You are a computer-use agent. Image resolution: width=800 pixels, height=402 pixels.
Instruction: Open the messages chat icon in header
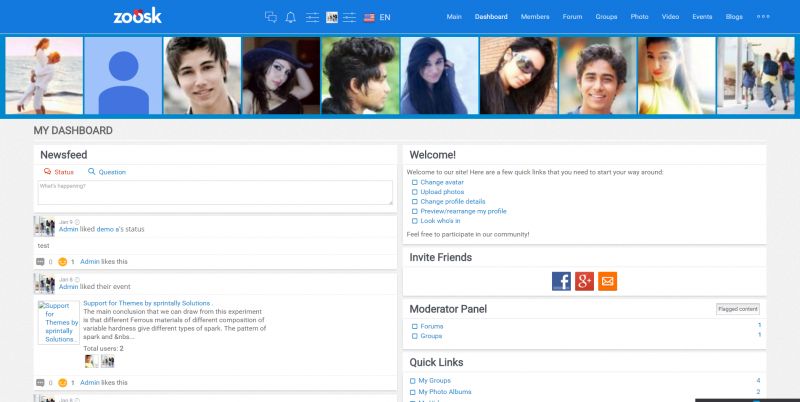click(x=270, y=17)
